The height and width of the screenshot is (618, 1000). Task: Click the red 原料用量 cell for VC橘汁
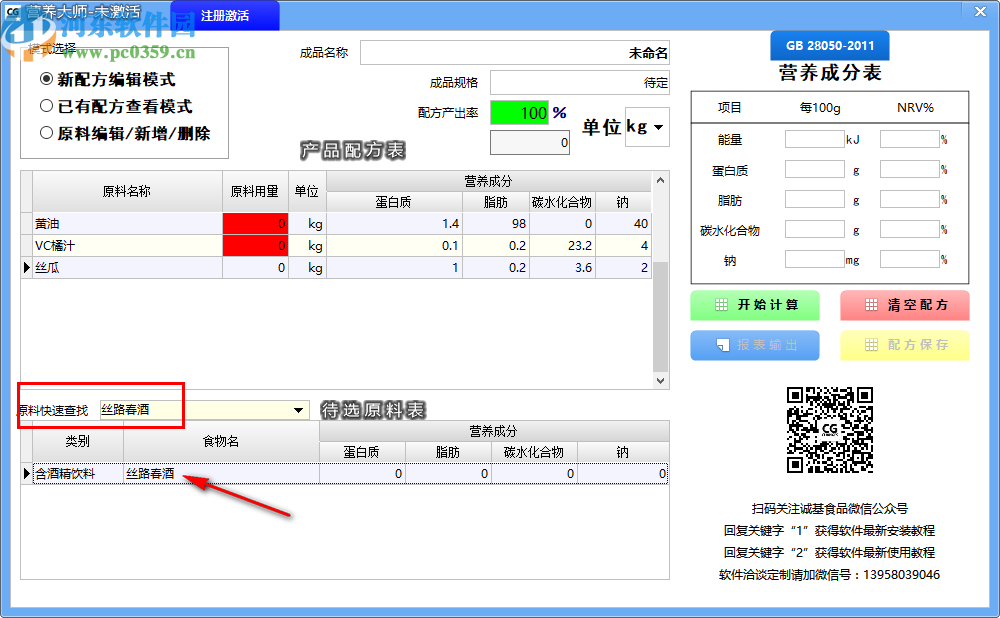pyautogui.click(x=255, y=246)
